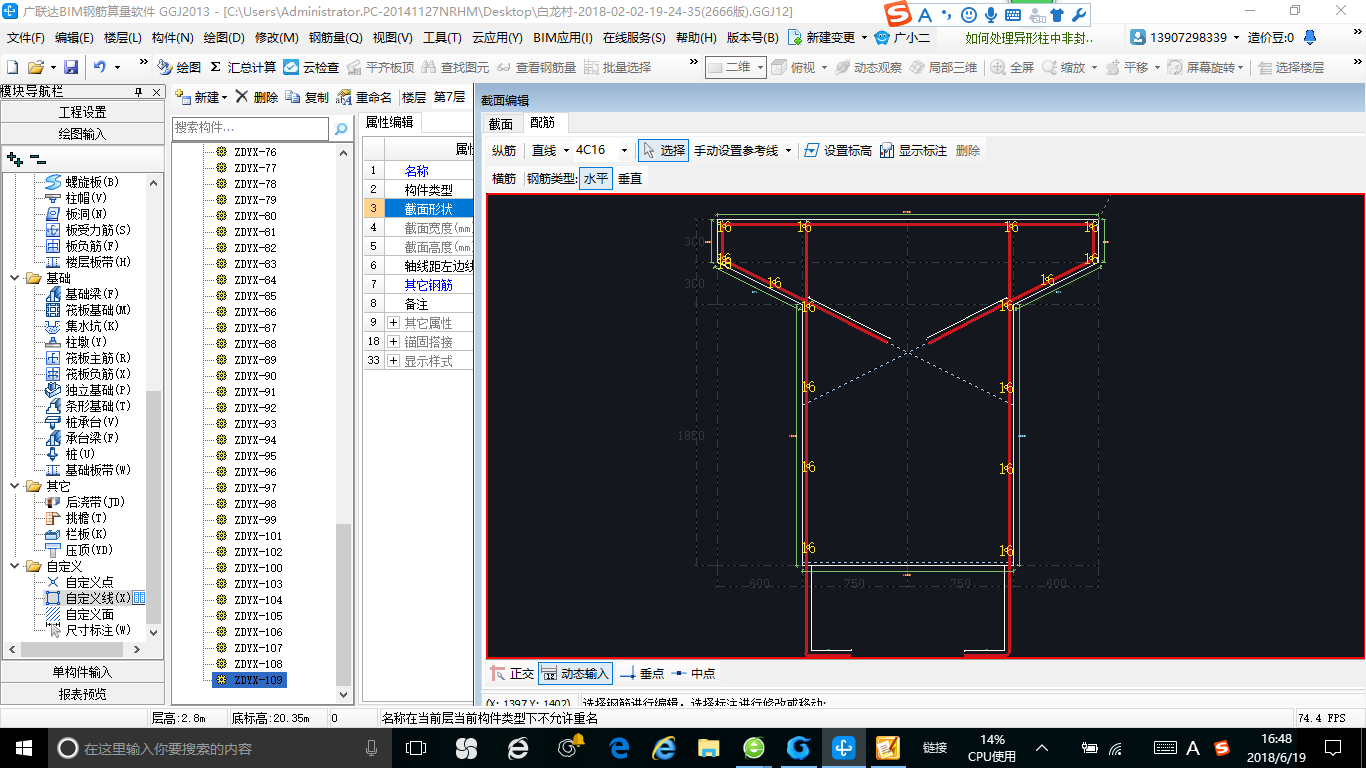Expand 其它属性 property row

[x=393, y=323]
